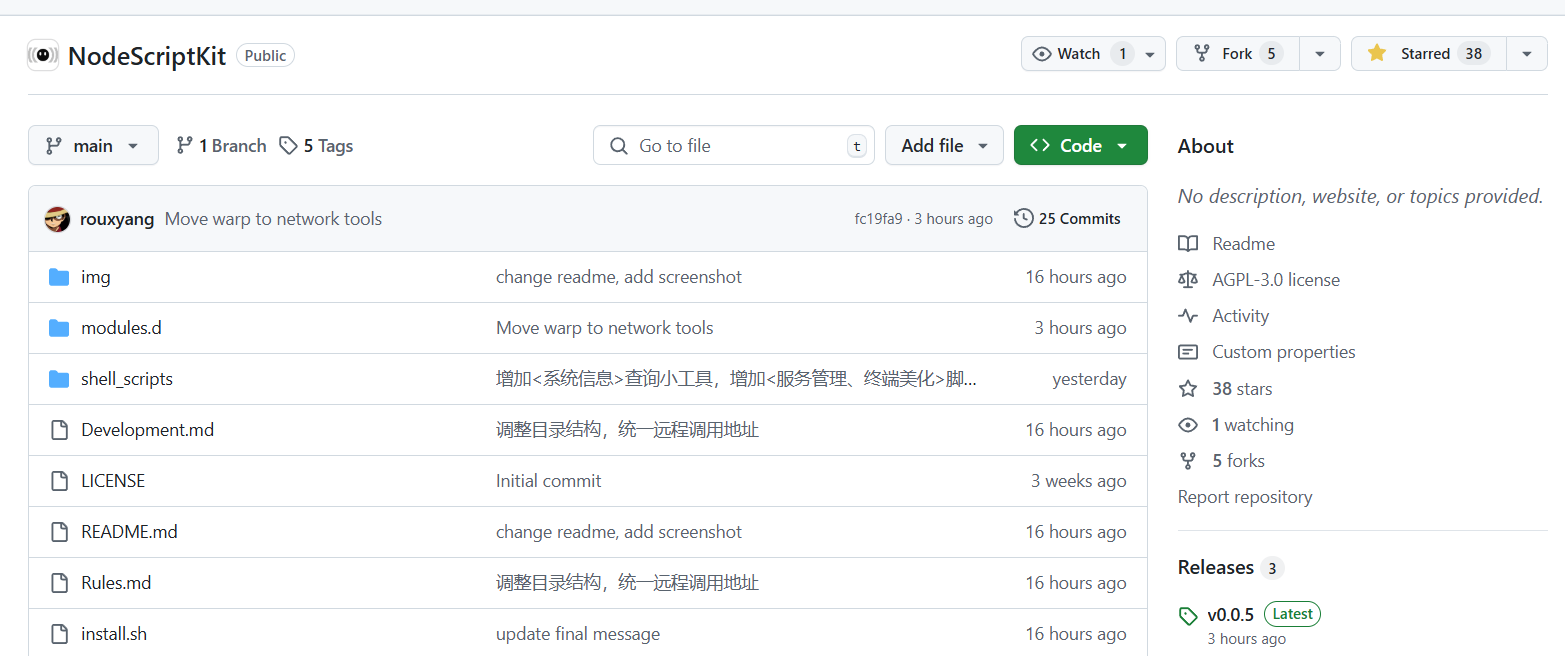
Task: Click the NodeScriptKit repository avatar icon
Action: pos(43,55)
